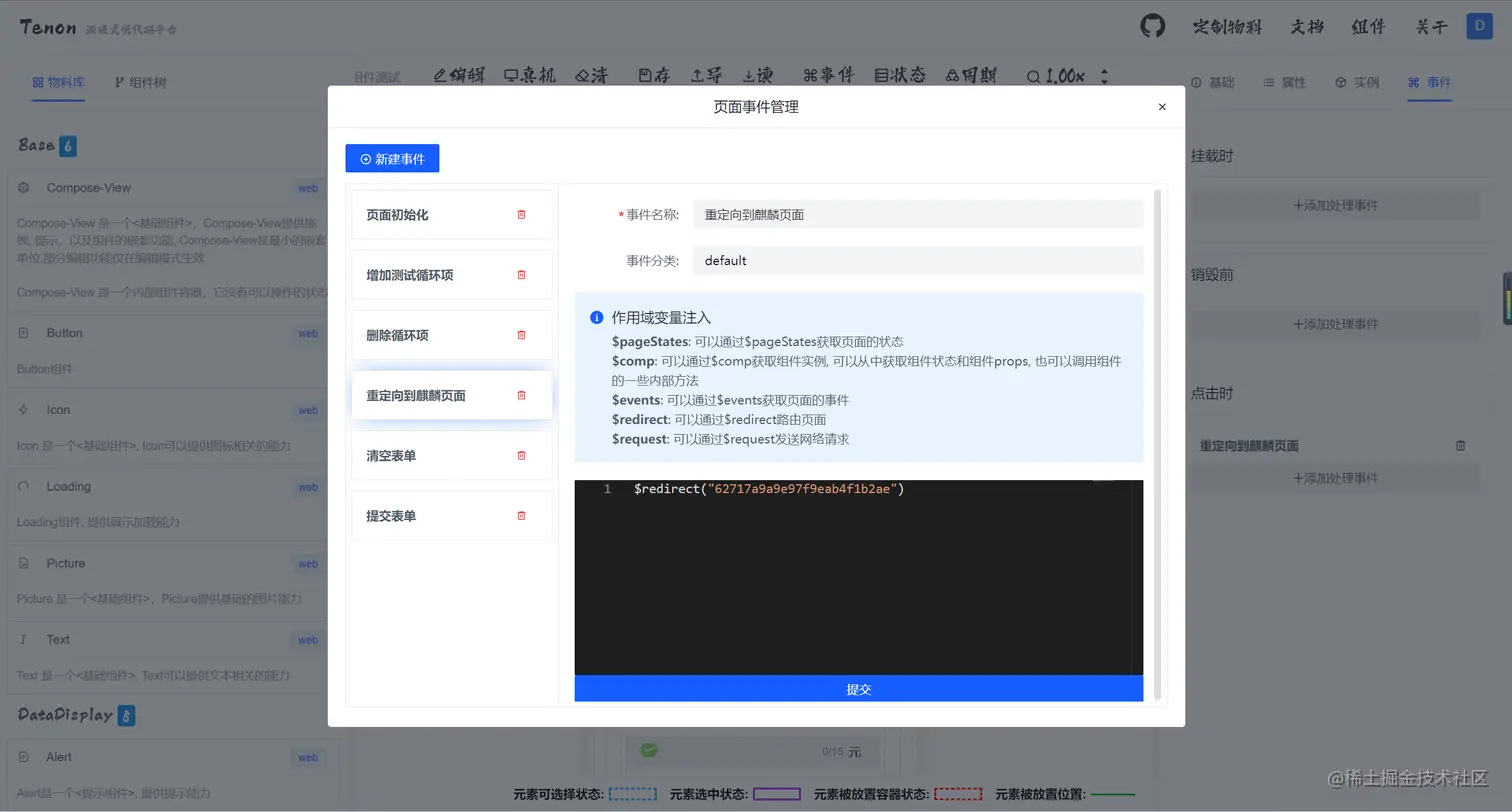Submit the event with 提交 button
The image size is (1512, 812).
(x=858, y=689)
